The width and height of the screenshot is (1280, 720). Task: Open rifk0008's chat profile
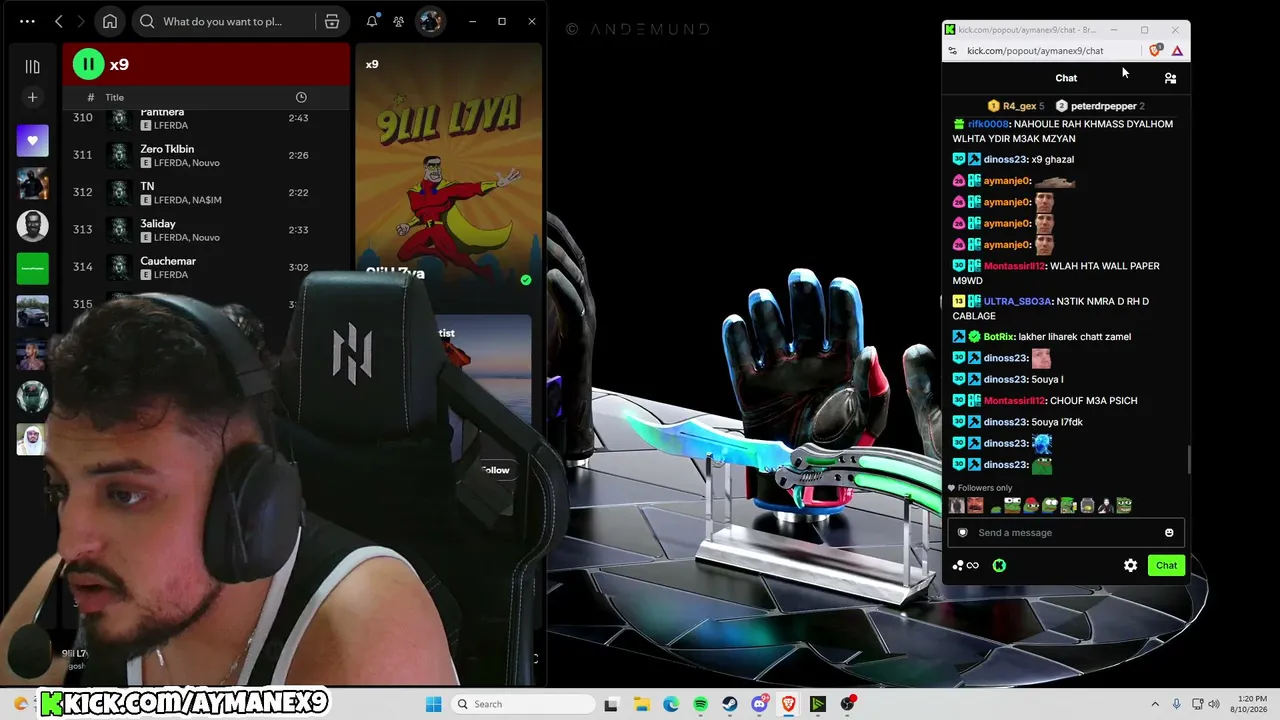(x=988, y=124)
